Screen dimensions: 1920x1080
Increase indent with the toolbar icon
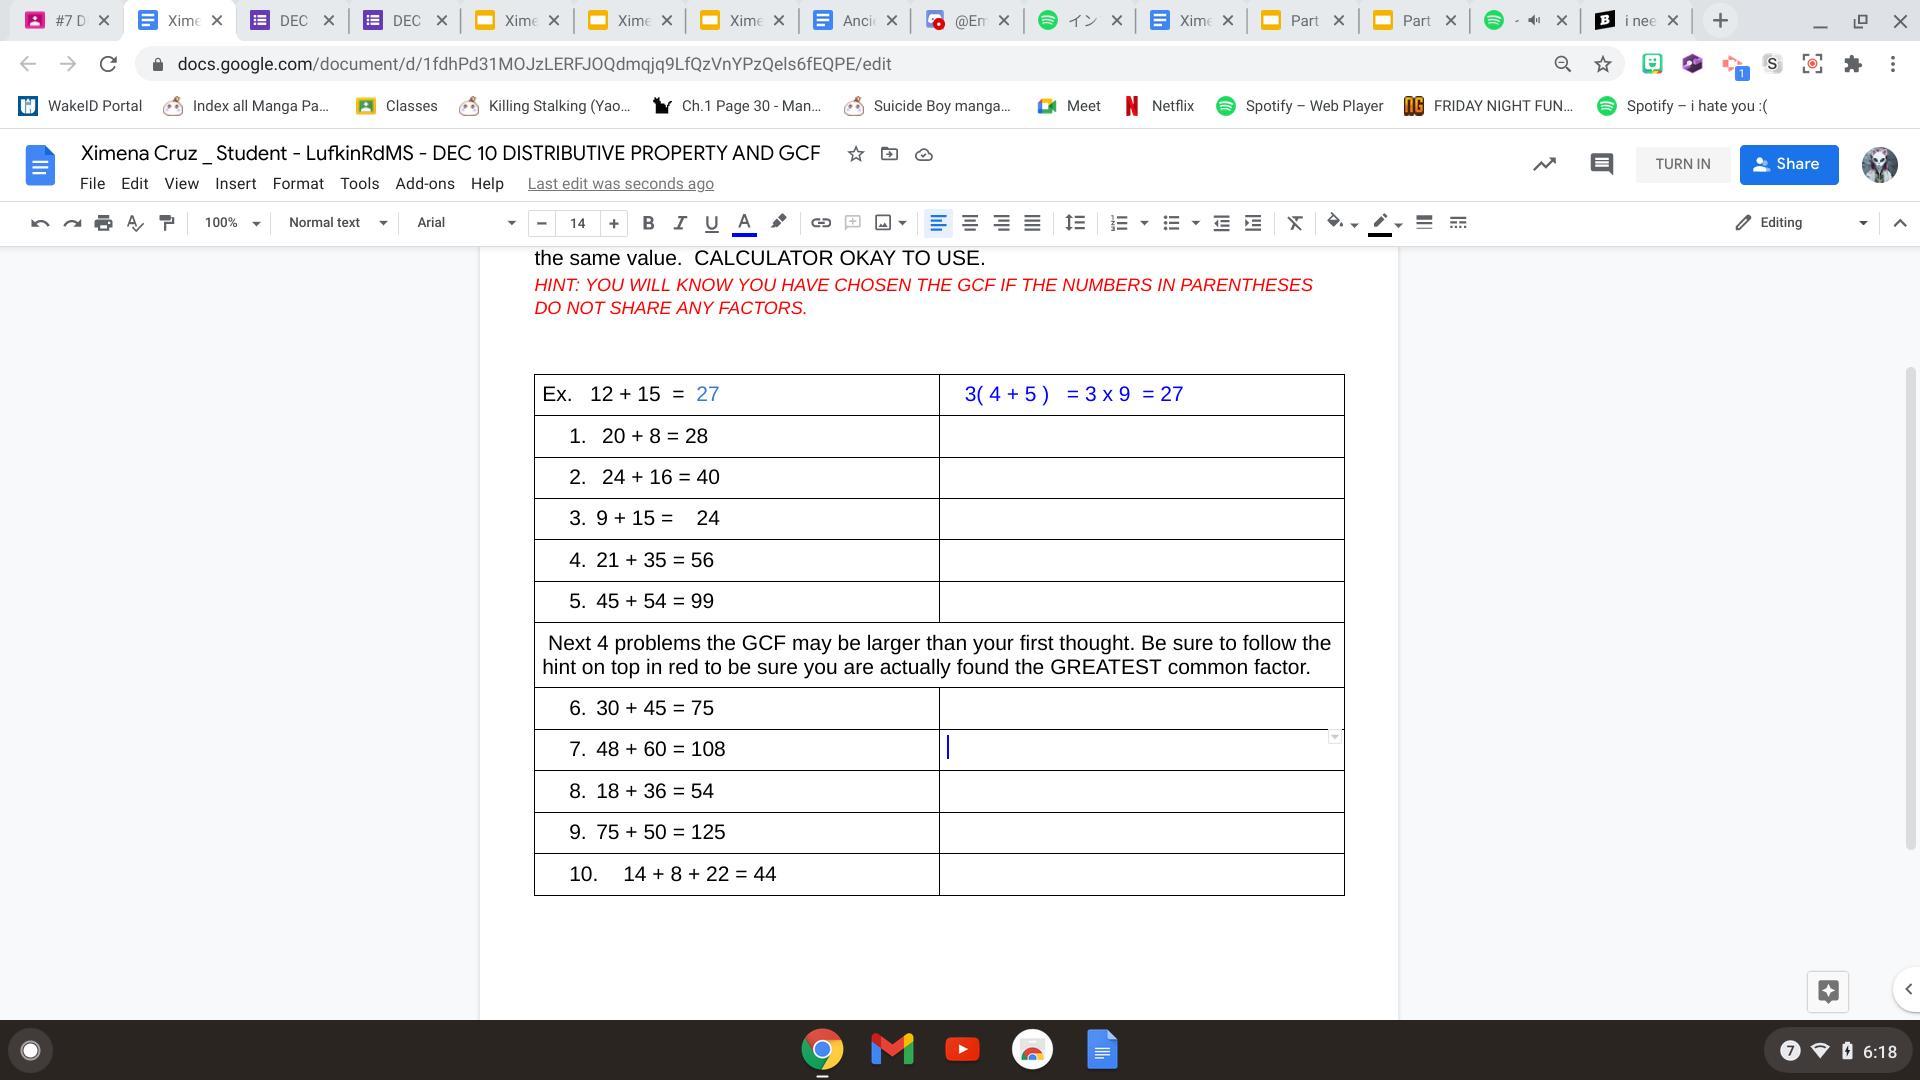pyautogui.click(x=1253, y=223)
